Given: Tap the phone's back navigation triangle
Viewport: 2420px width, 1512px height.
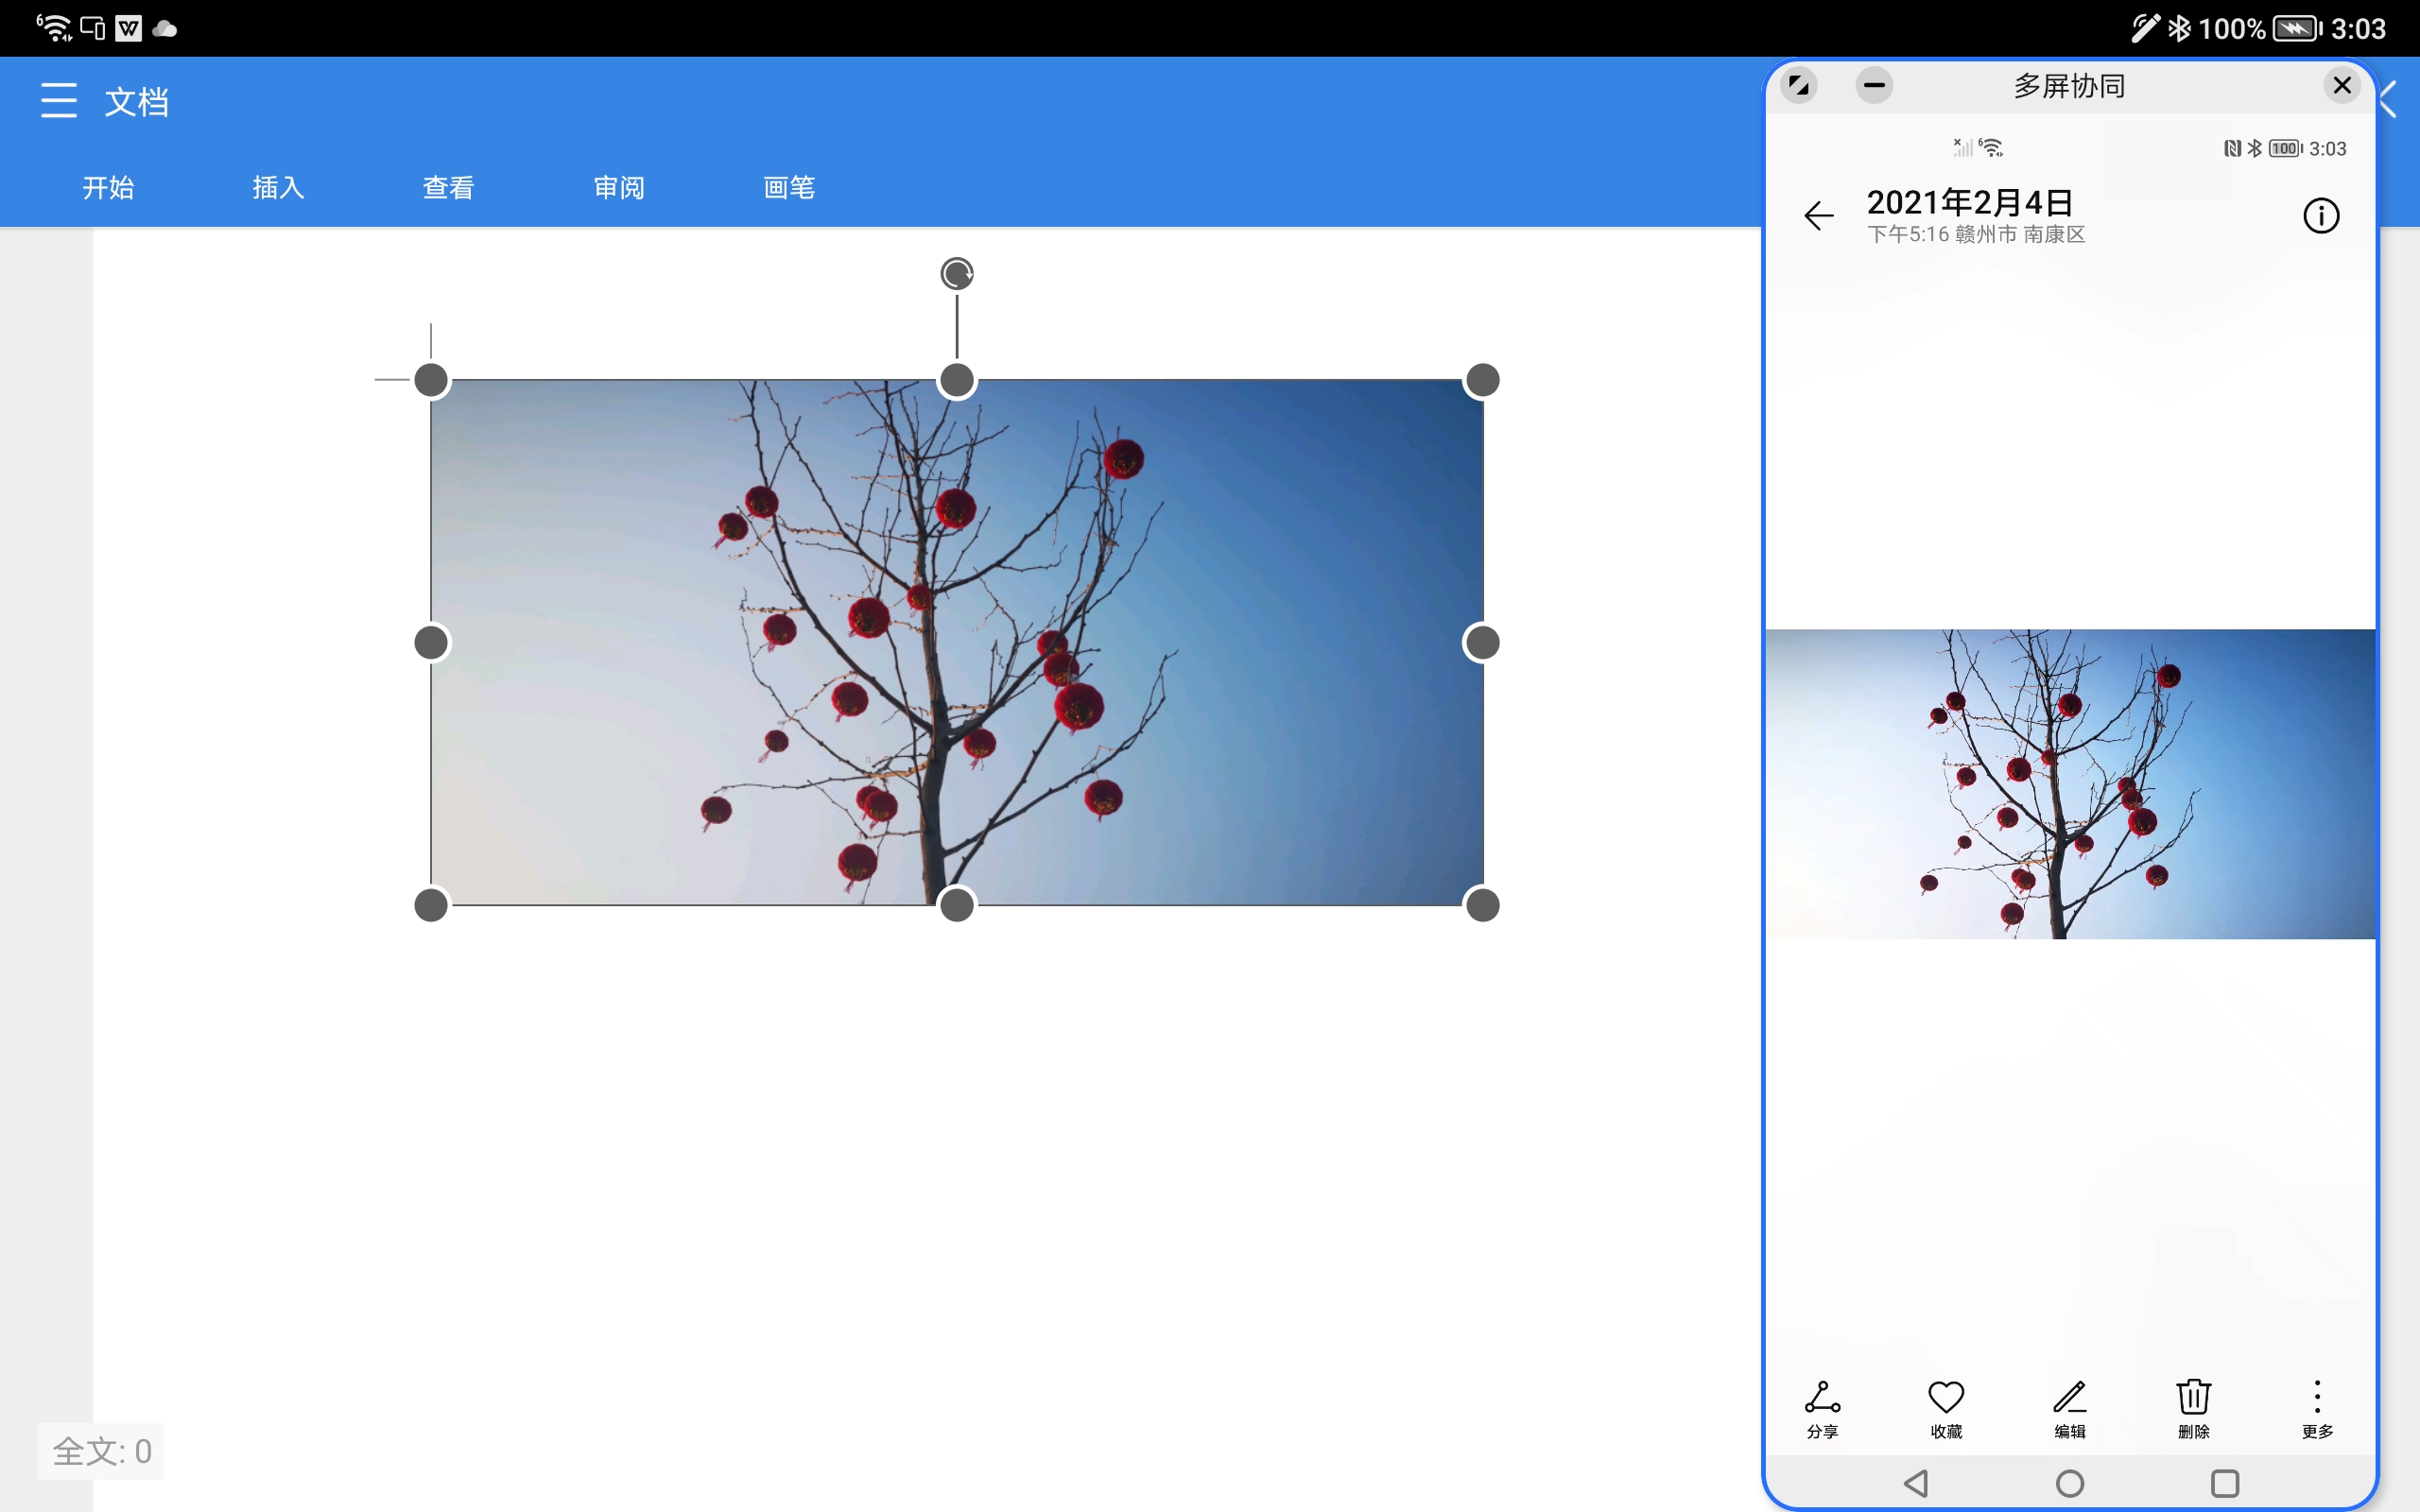Looking at the screenshot, I should [x=1916, y=1483].
